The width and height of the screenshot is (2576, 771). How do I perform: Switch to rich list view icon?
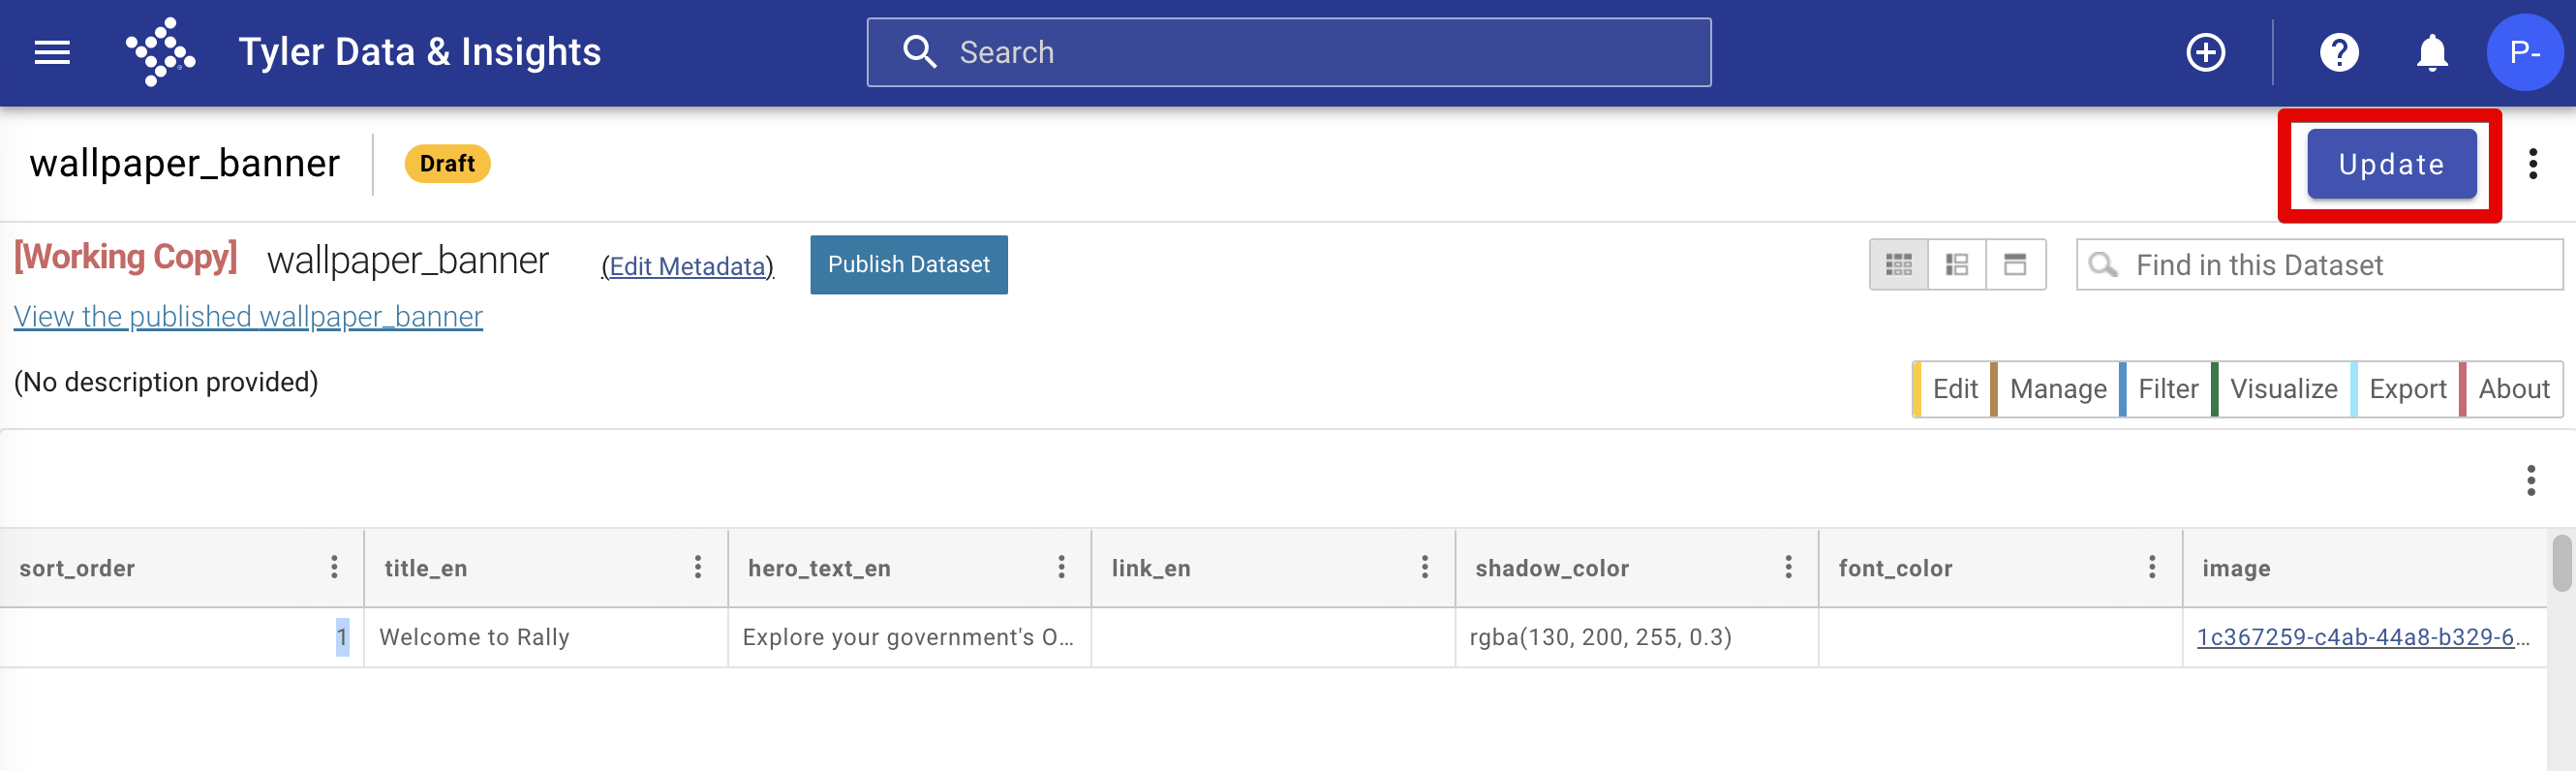click(x=1956, y=264)
